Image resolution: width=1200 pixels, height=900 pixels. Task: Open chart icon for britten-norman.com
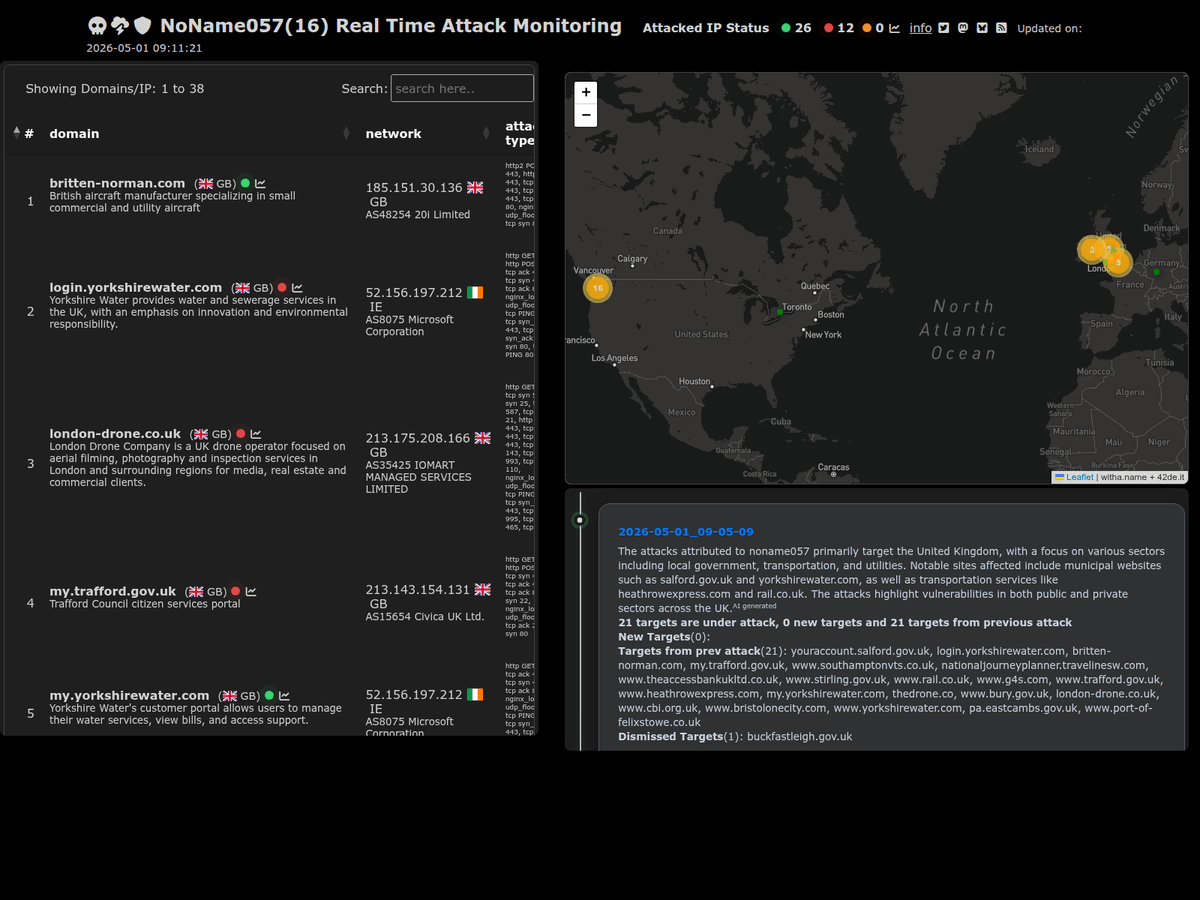(260, 184)
